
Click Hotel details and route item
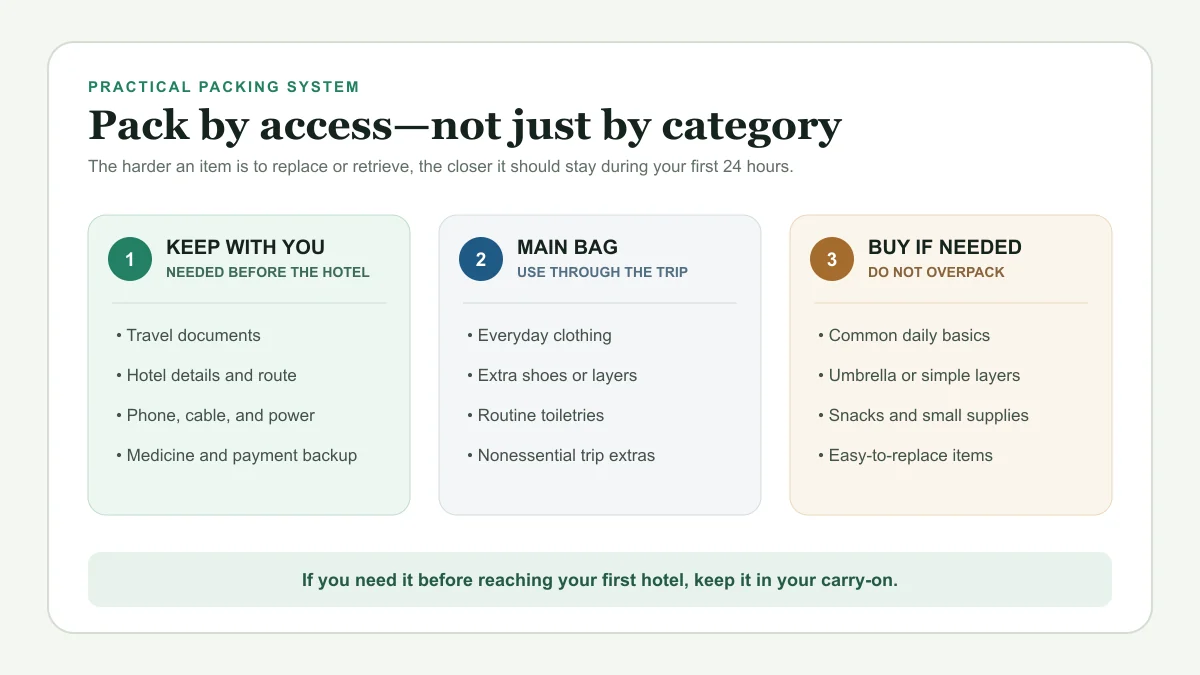[206, 375]
